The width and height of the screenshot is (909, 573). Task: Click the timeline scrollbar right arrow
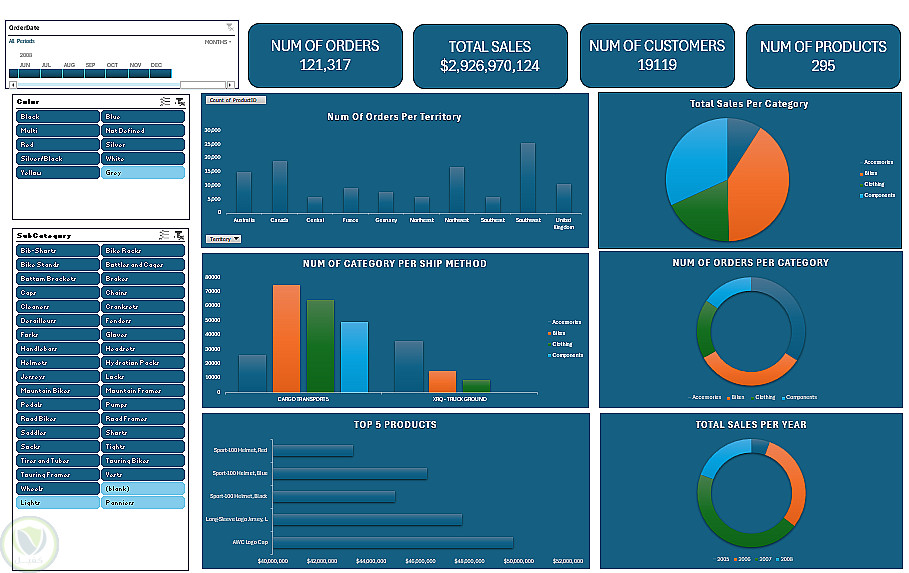(x=230, y=85)
